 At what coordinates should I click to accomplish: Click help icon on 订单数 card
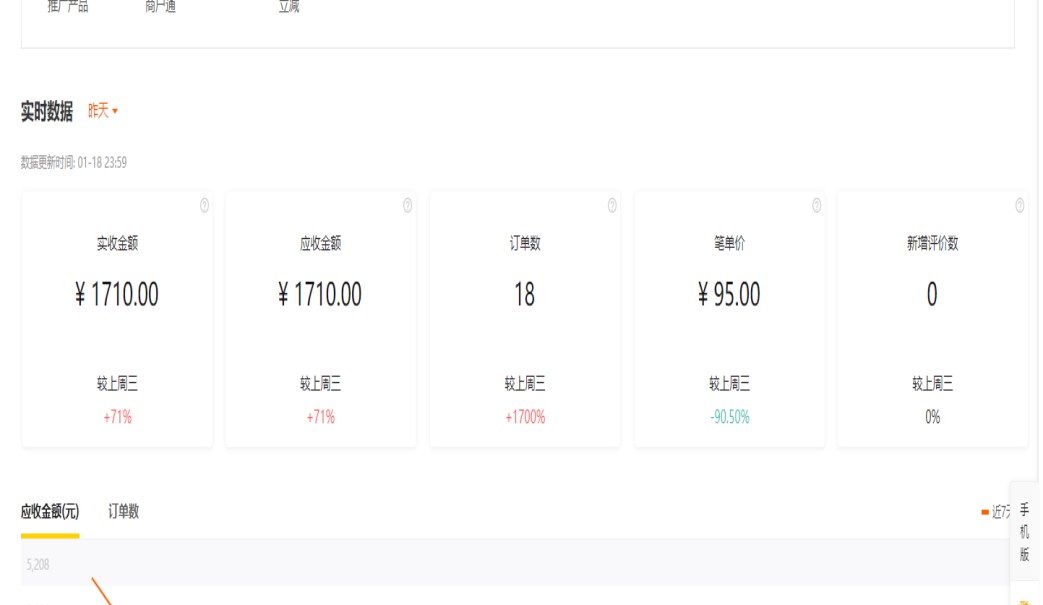tap(612, 206)
